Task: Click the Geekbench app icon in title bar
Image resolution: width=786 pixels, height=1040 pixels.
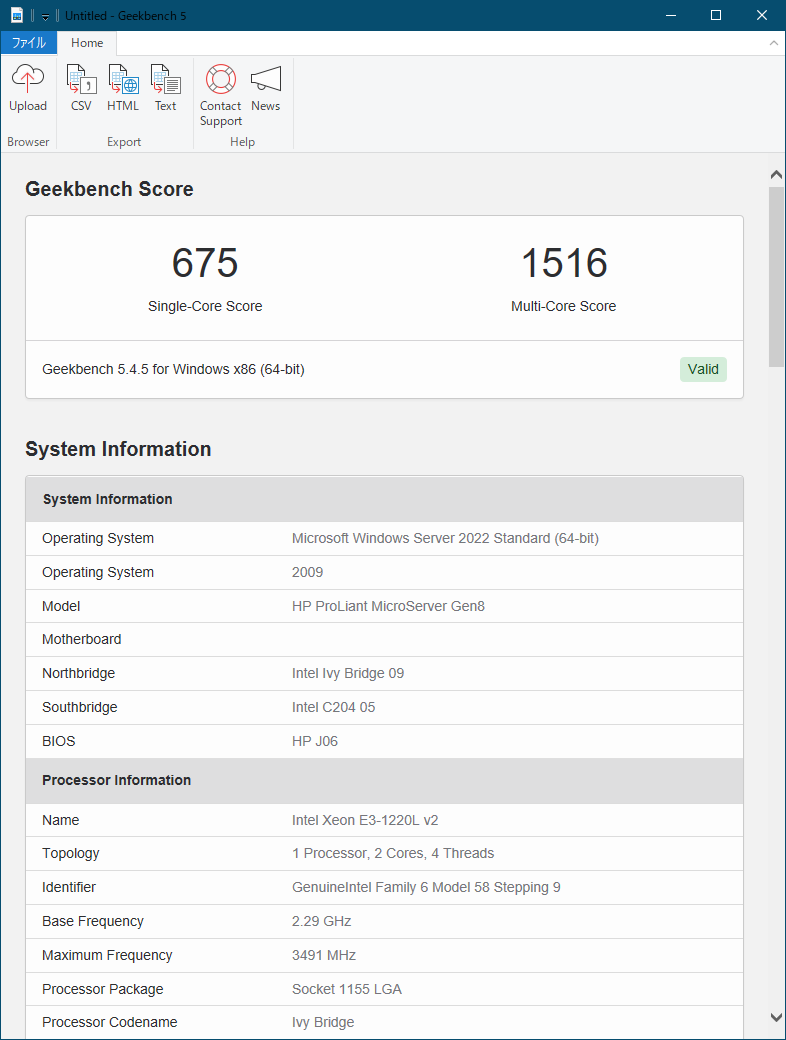Action: 17,15
